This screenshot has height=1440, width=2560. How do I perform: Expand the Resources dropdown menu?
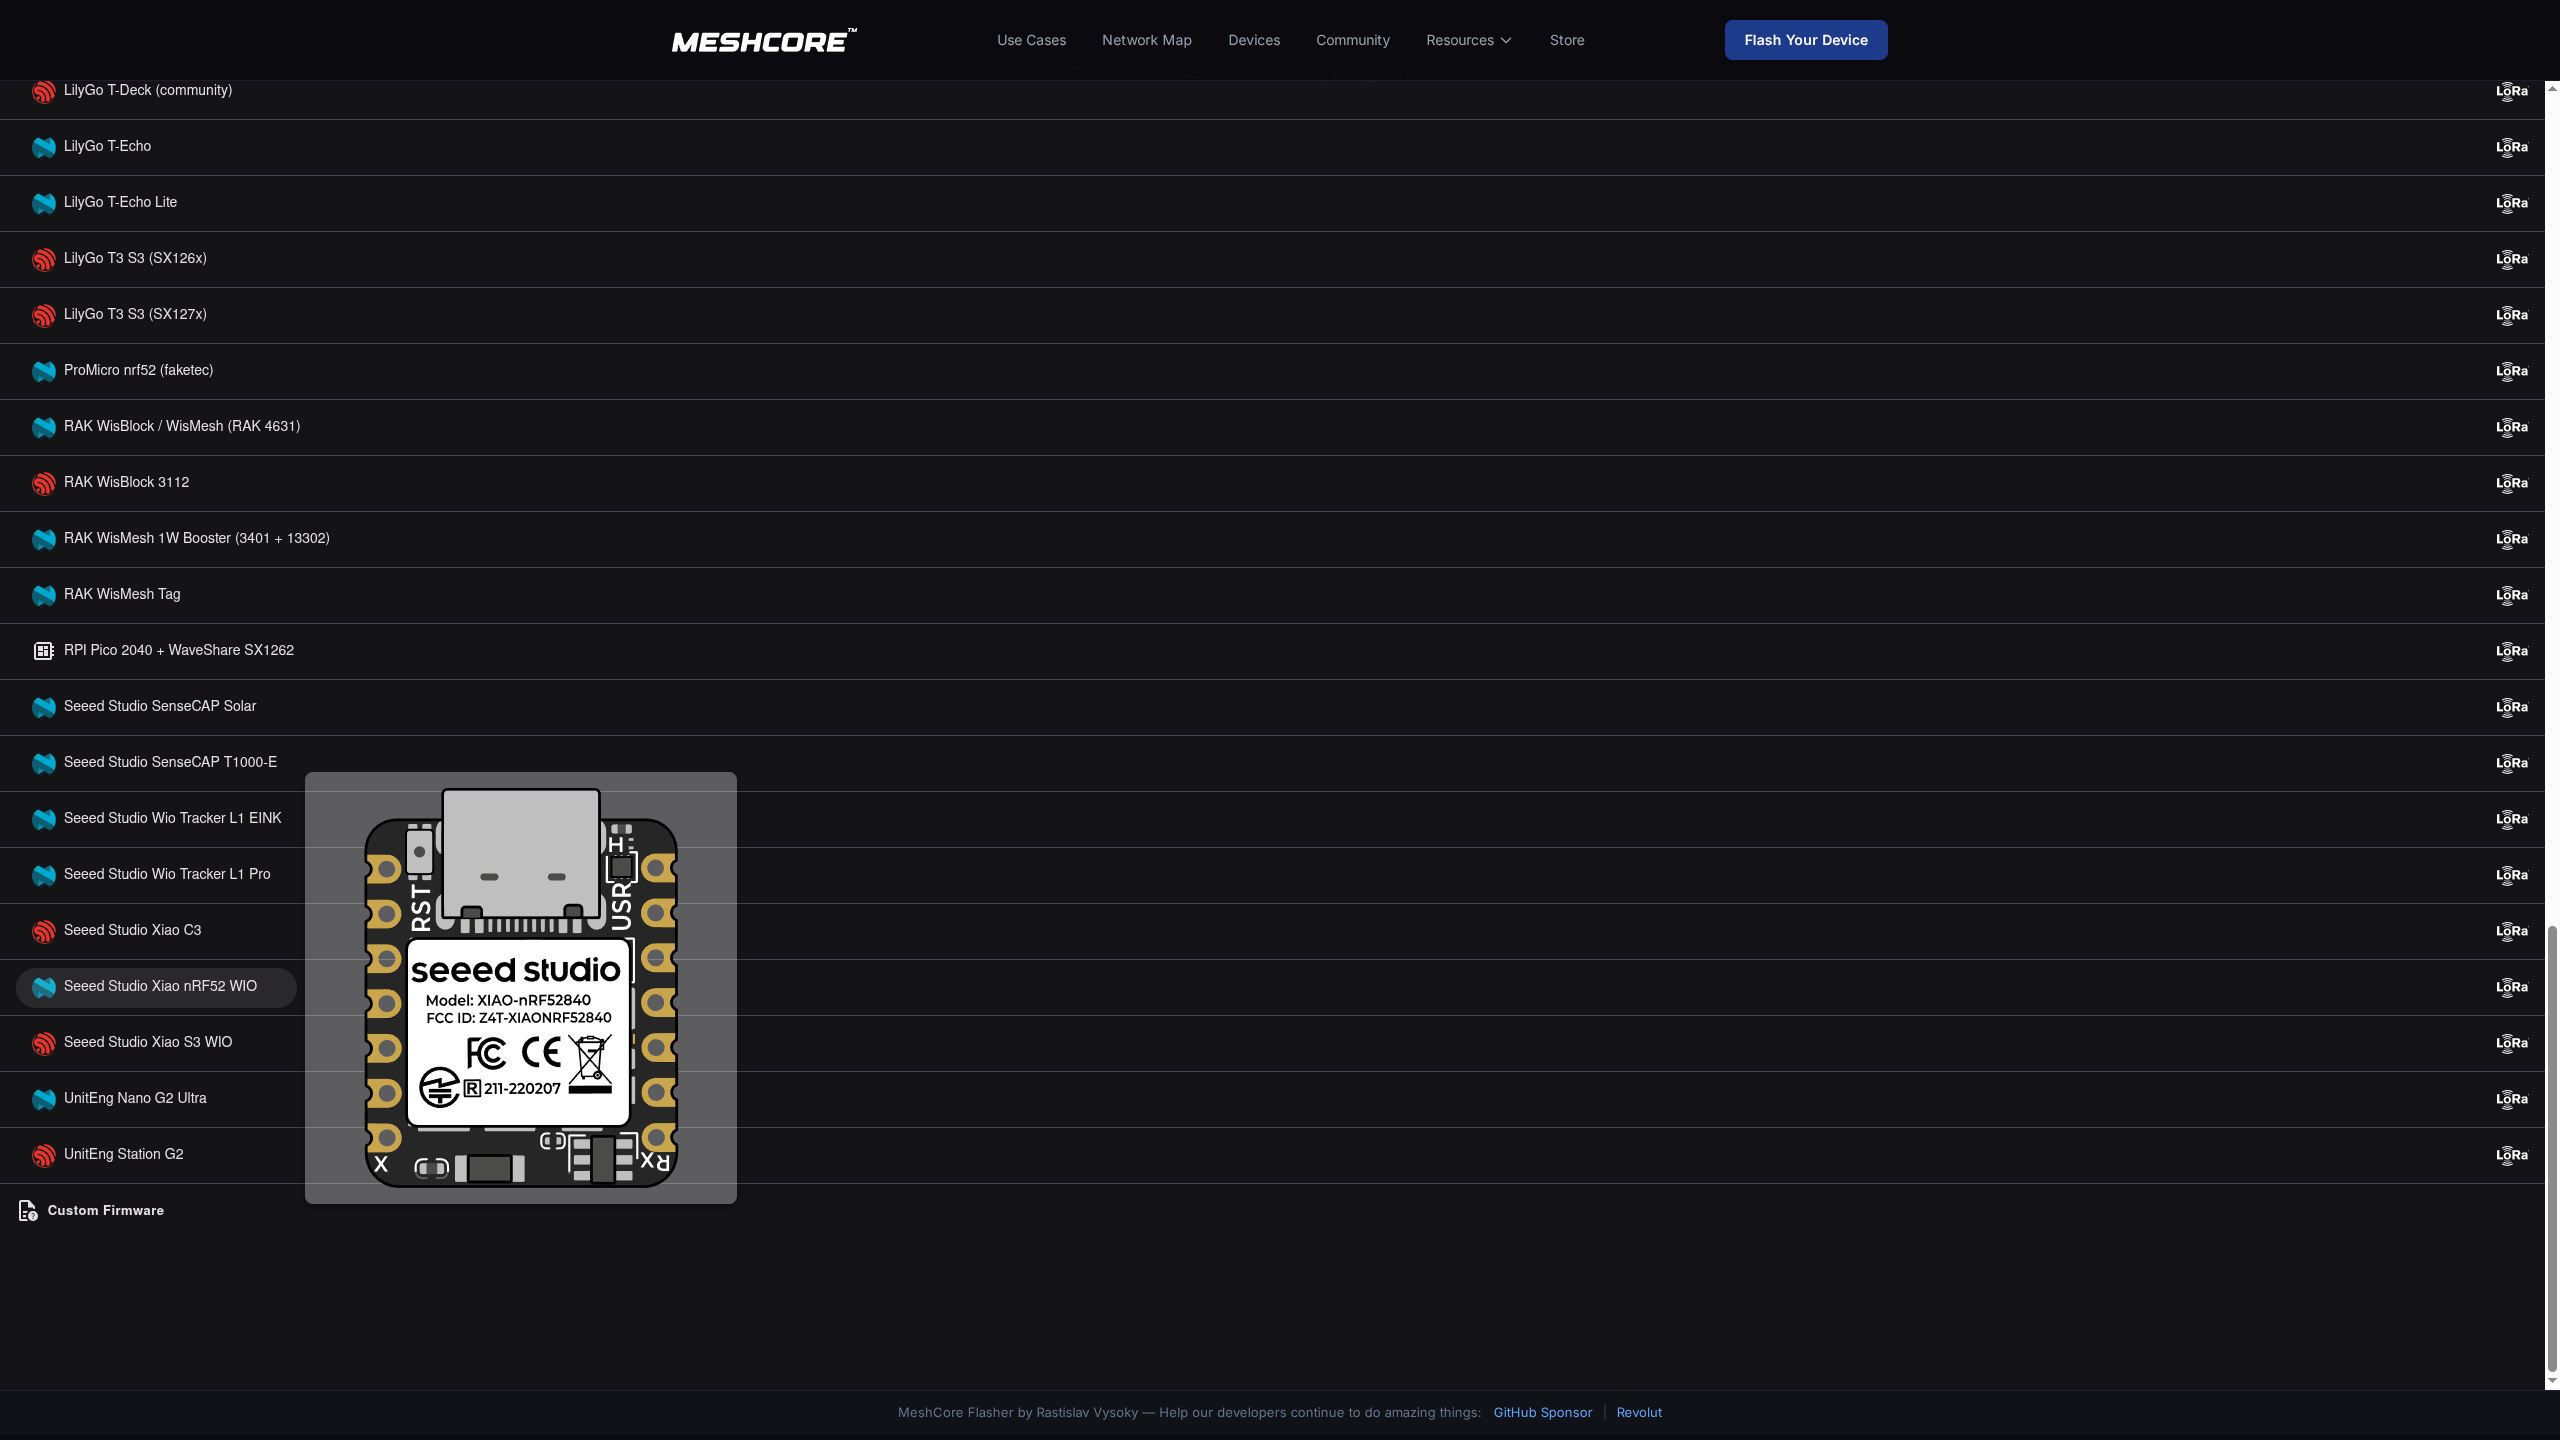[x=1468, y=40]
